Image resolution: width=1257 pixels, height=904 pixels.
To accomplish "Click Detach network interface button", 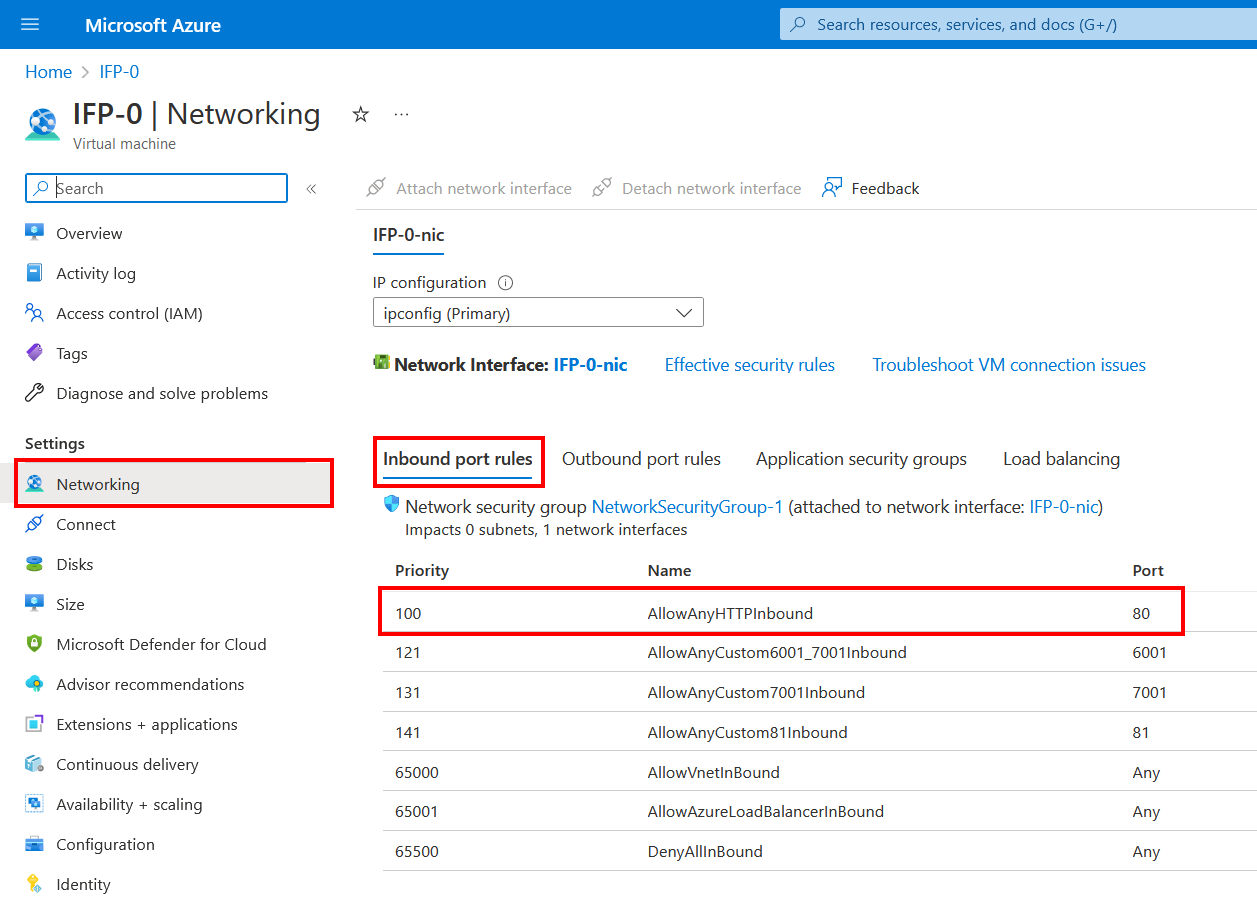I will pyautogui.click(x=696, y=188).
